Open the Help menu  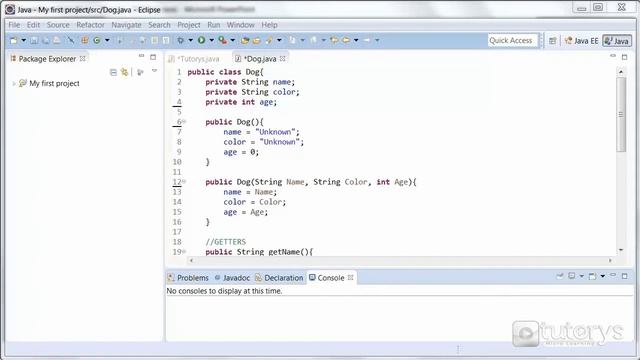[269, 25]
